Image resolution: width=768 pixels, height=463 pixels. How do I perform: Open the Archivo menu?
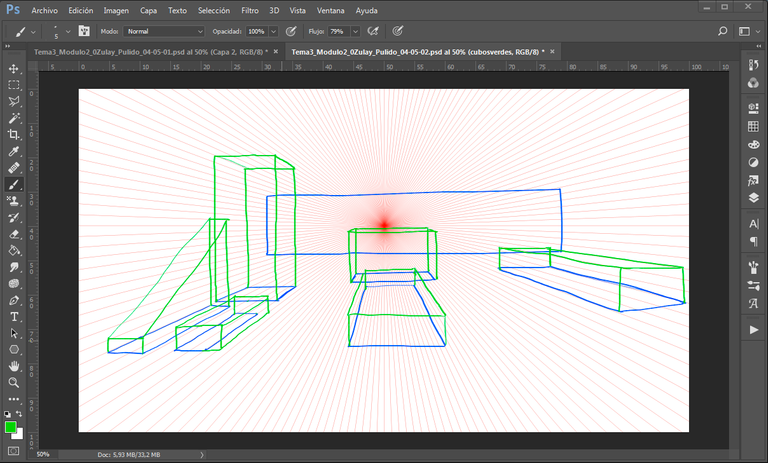coord(45,10)
